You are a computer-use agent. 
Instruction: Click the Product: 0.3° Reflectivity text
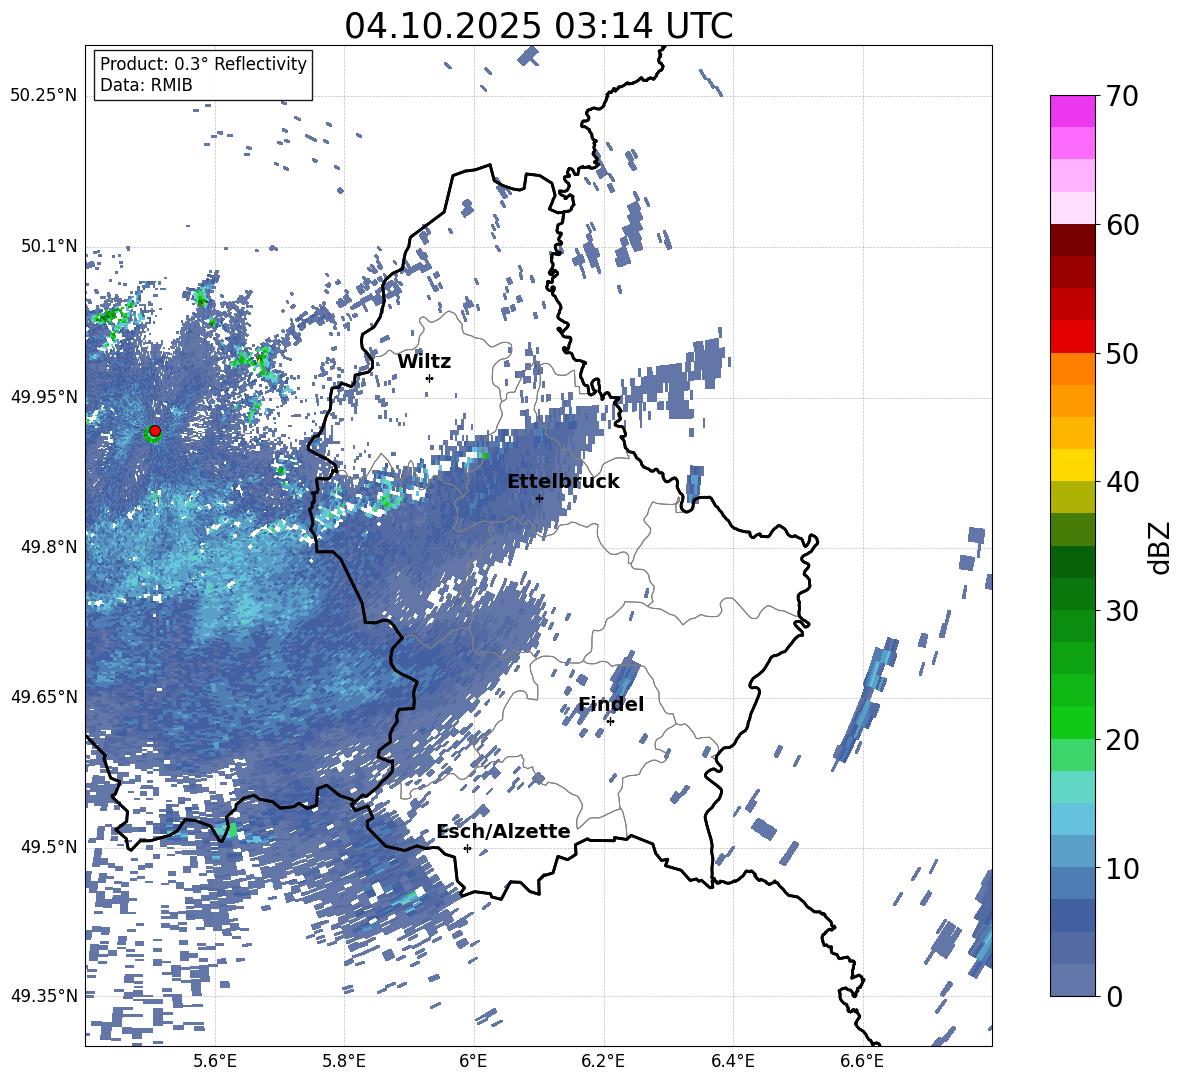(203, 63)
